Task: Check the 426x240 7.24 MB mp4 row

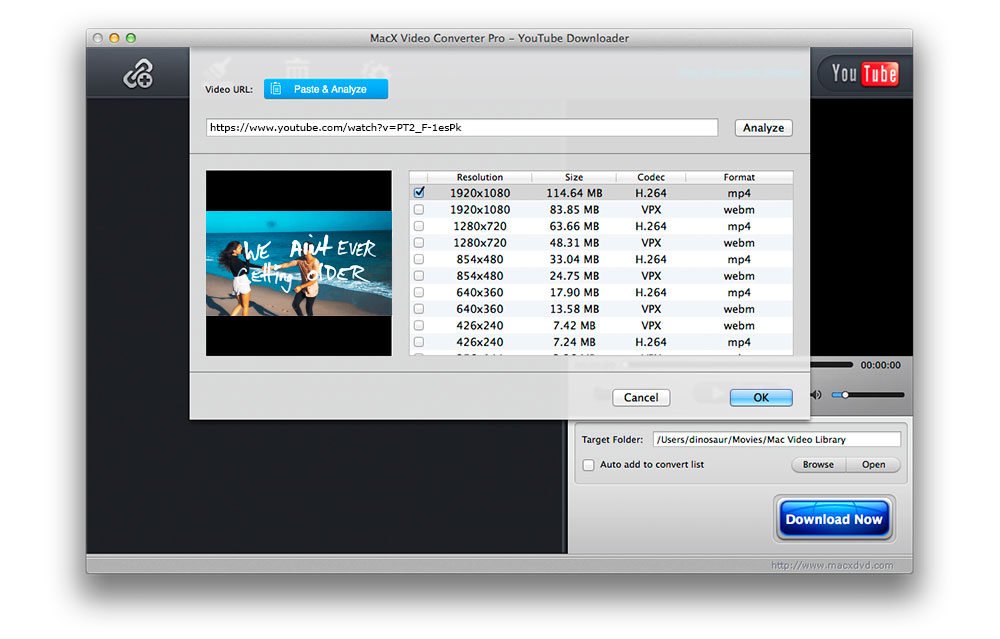Action: [419, 342]
